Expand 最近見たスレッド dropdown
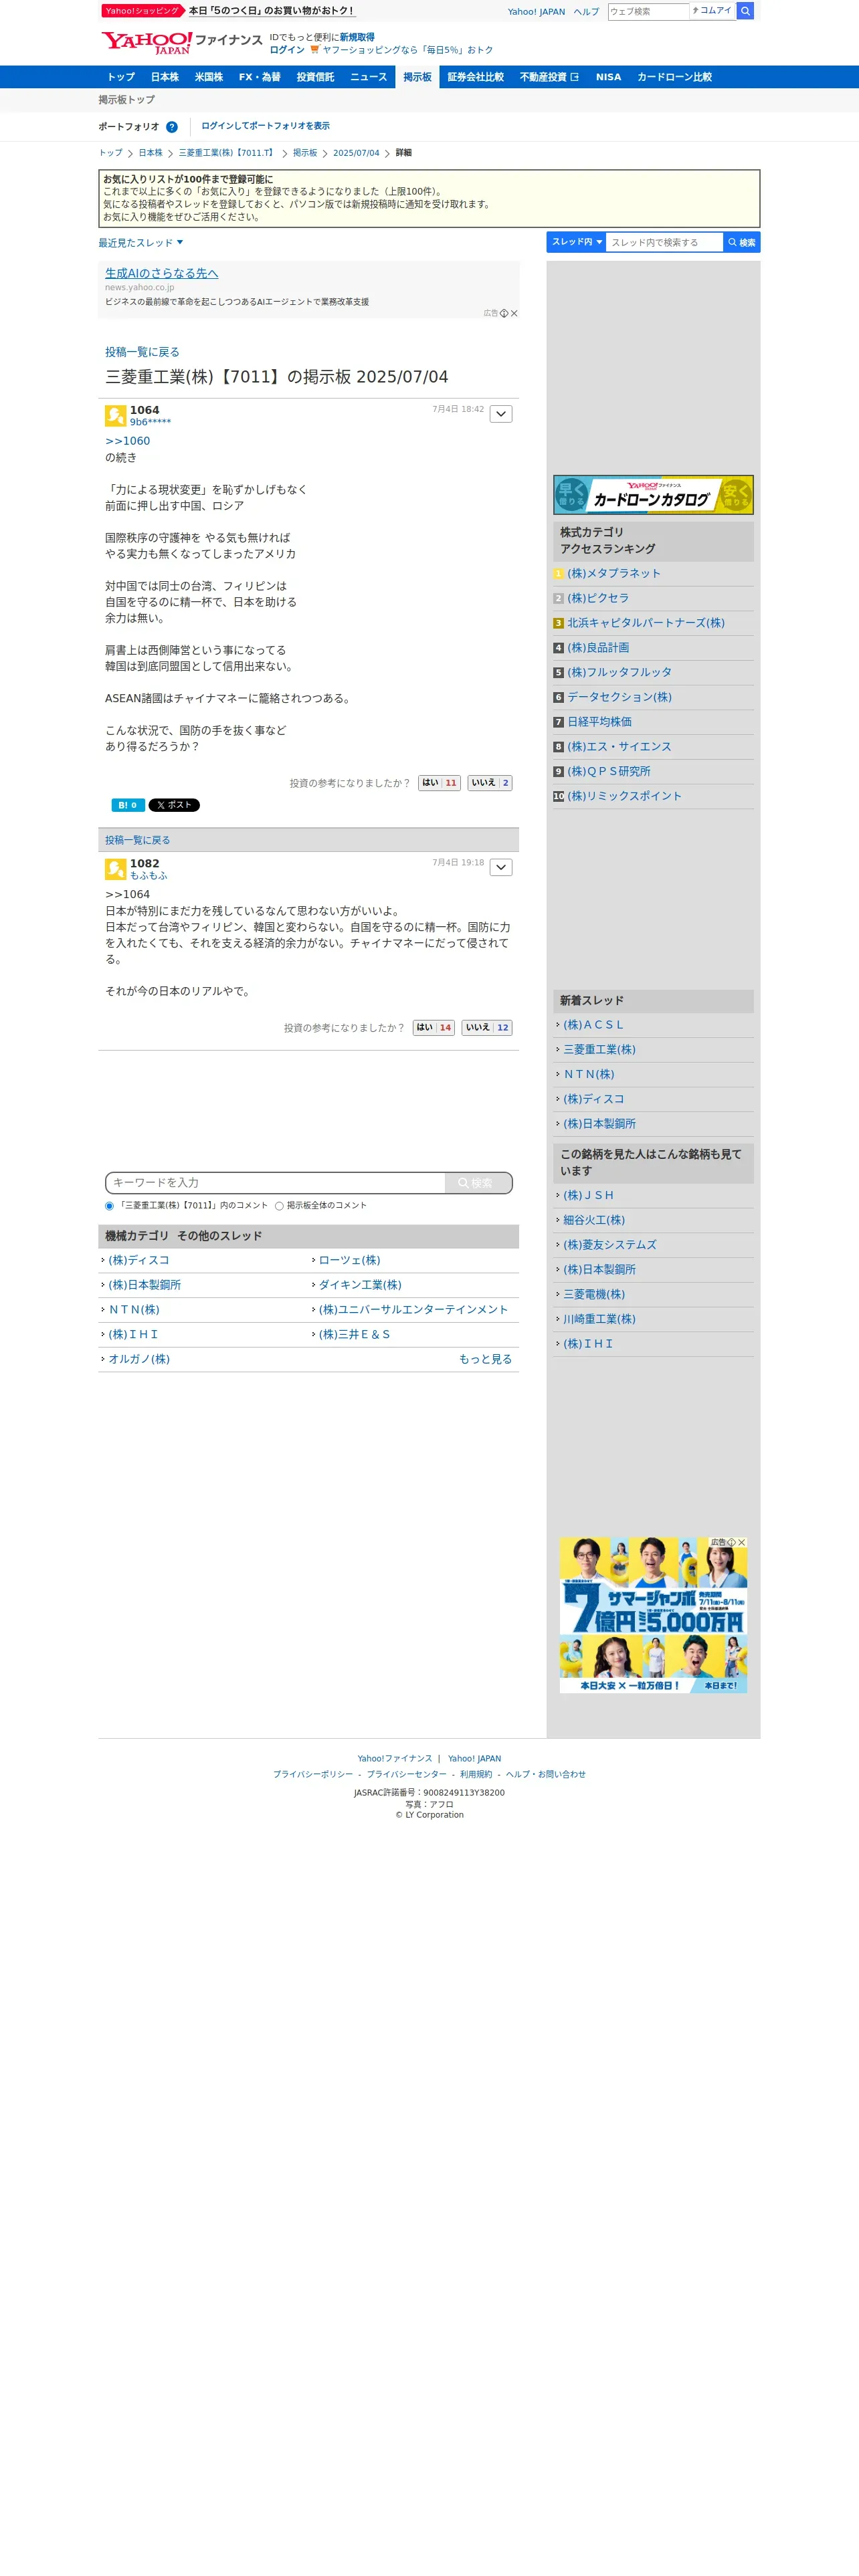Image resolution: width=859 pixels, height=2576 pixels. point(141,243)
